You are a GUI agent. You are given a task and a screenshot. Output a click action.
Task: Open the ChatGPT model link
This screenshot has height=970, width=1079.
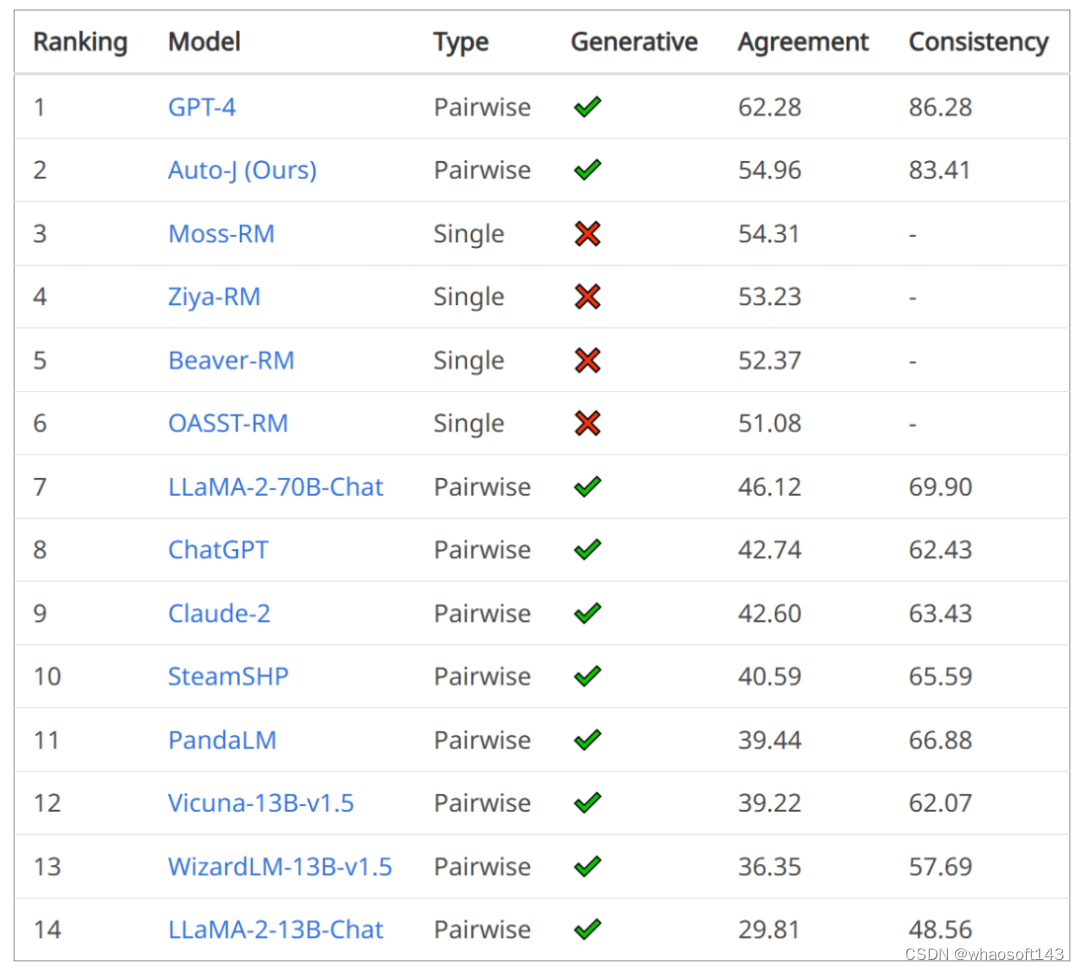pyautogui.click(x=218, y=550)
